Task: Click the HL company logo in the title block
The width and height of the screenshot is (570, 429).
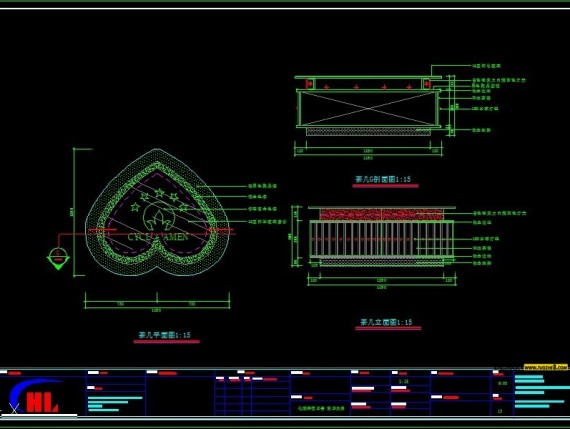Action: click(35, 396)
